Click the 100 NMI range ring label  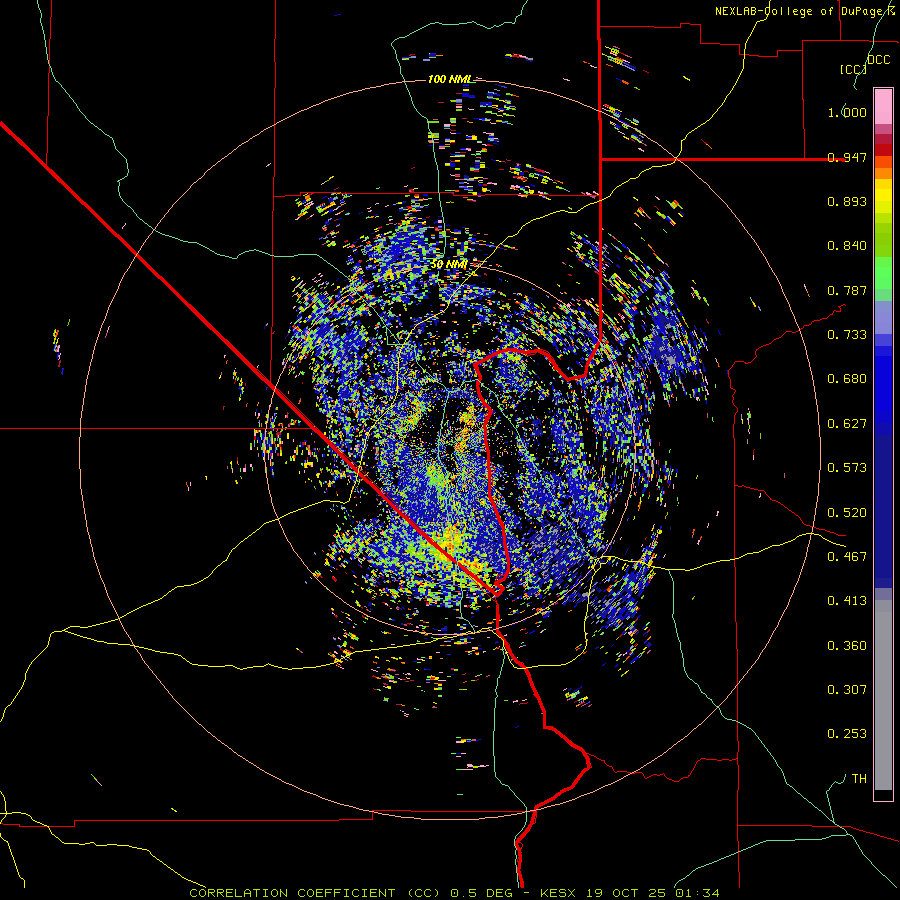click(x=449, y=79)
